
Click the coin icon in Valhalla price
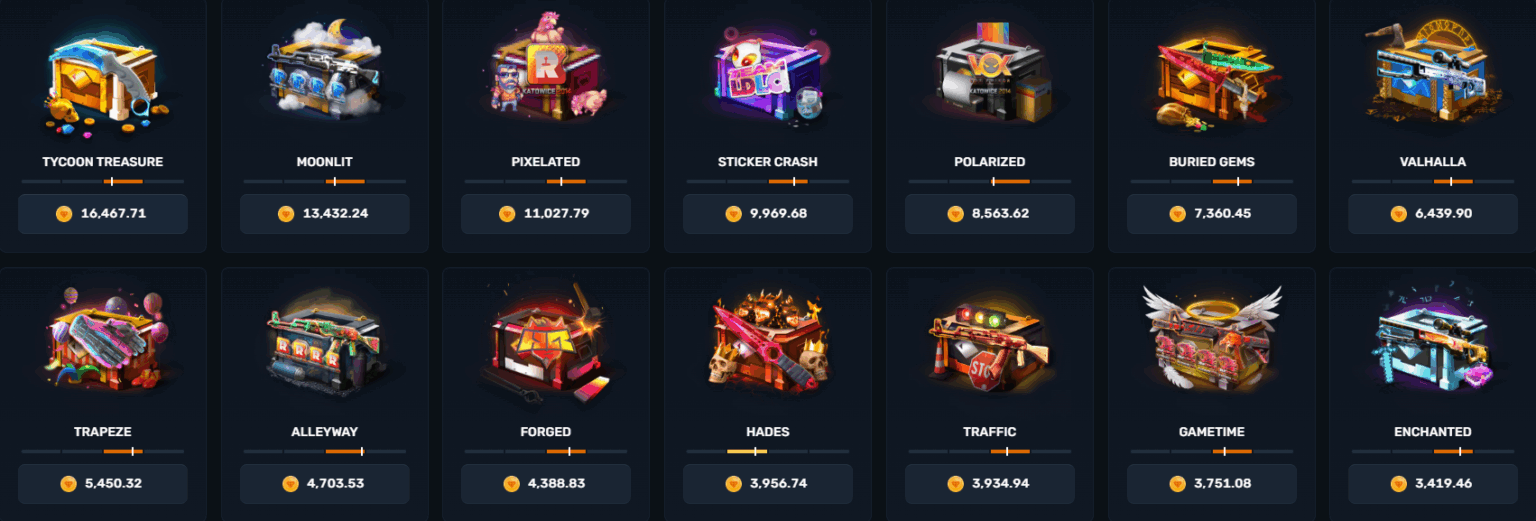[1398, 214]
